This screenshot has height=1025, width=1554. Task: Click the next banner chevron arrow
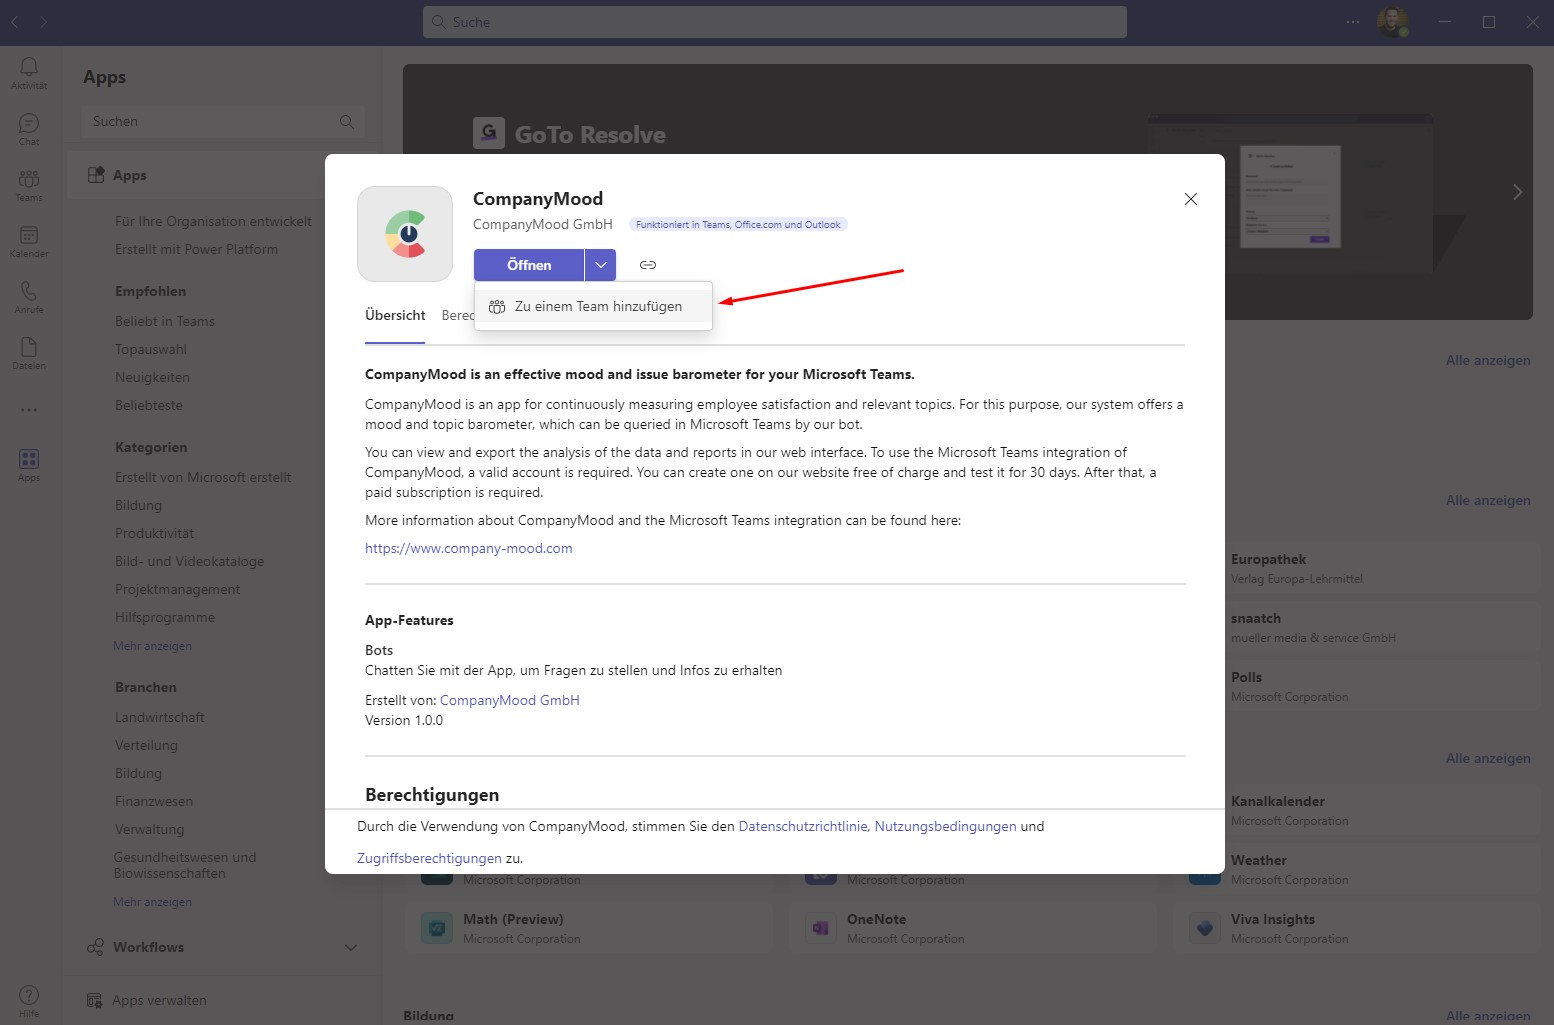(x=1517, y=192)
